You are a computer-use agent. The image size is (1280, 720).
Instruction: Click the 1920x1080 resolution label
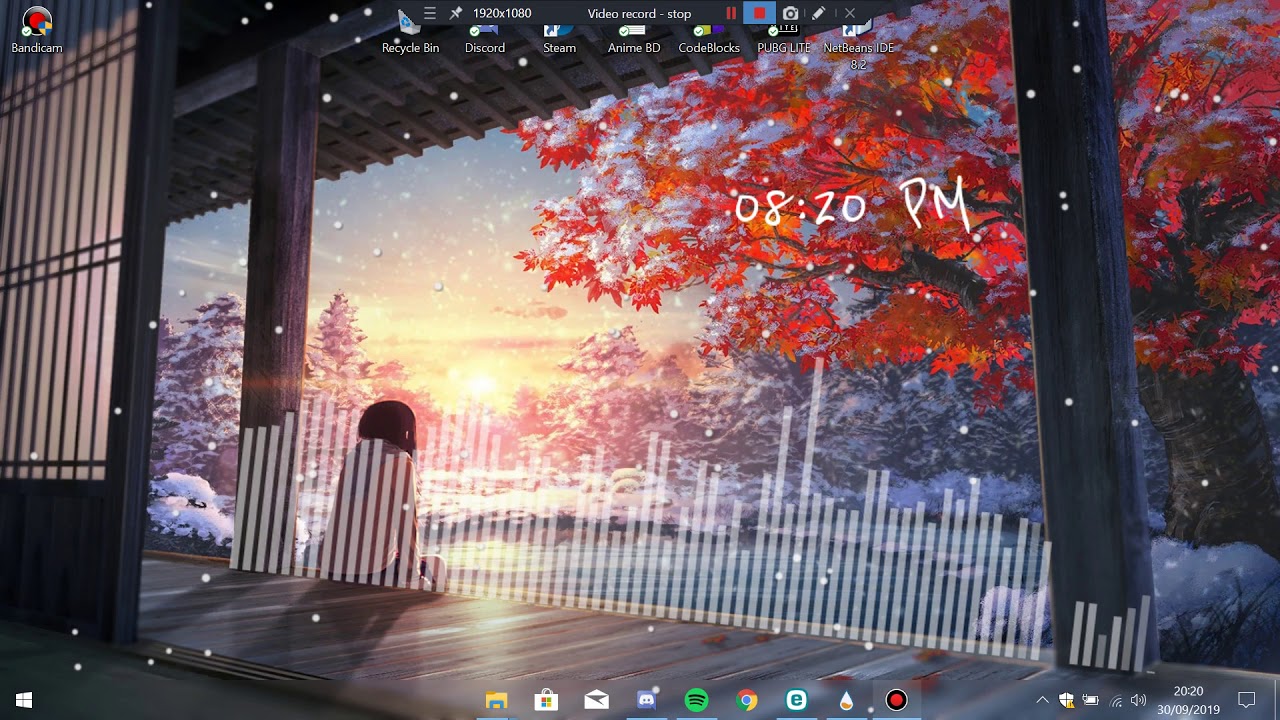(x=502, y=13)
